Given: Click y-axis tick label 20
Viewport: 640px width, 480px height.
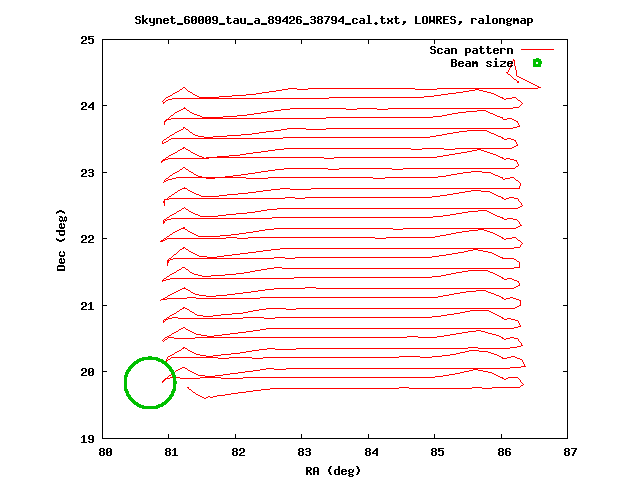Looking at the screenshot, I should tap(87, 372).
